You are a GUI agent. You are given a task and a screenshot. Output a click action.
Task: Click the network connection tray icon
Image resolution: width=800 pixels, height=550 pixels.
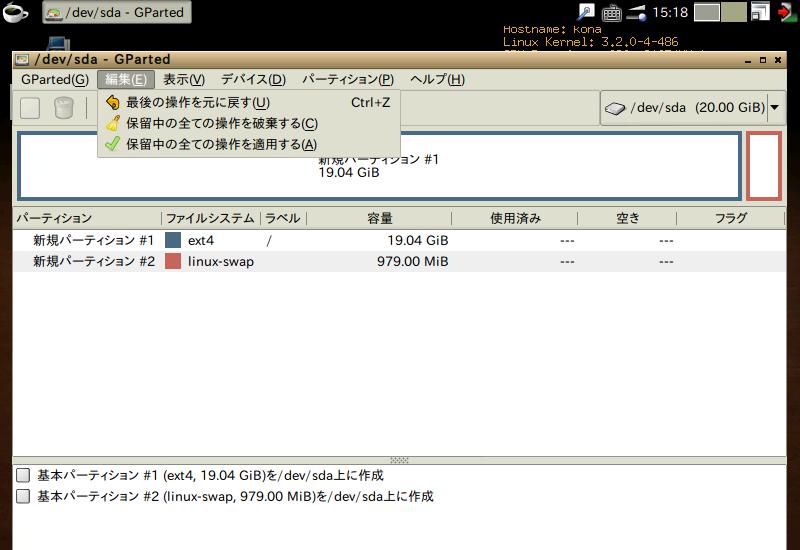[637, 12]
